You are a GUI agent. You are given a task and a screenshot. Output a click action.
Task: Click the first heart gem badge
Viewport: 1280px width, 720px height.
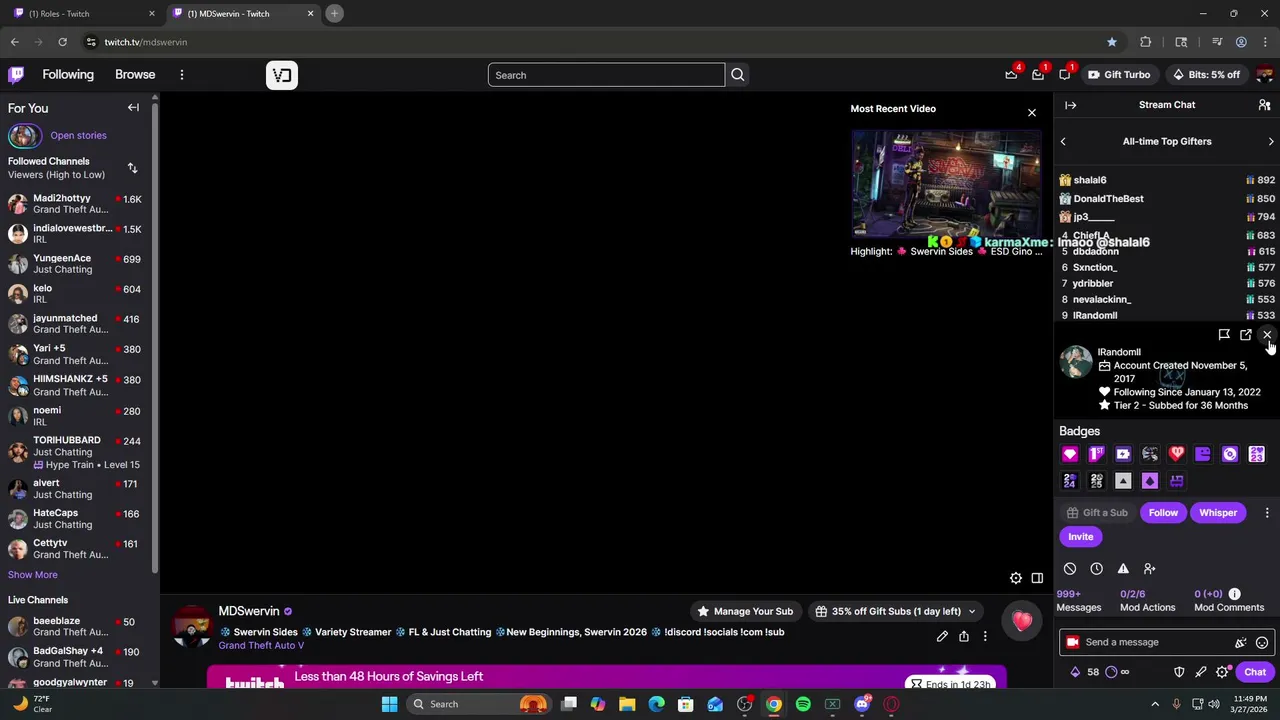coord(1070,455)
